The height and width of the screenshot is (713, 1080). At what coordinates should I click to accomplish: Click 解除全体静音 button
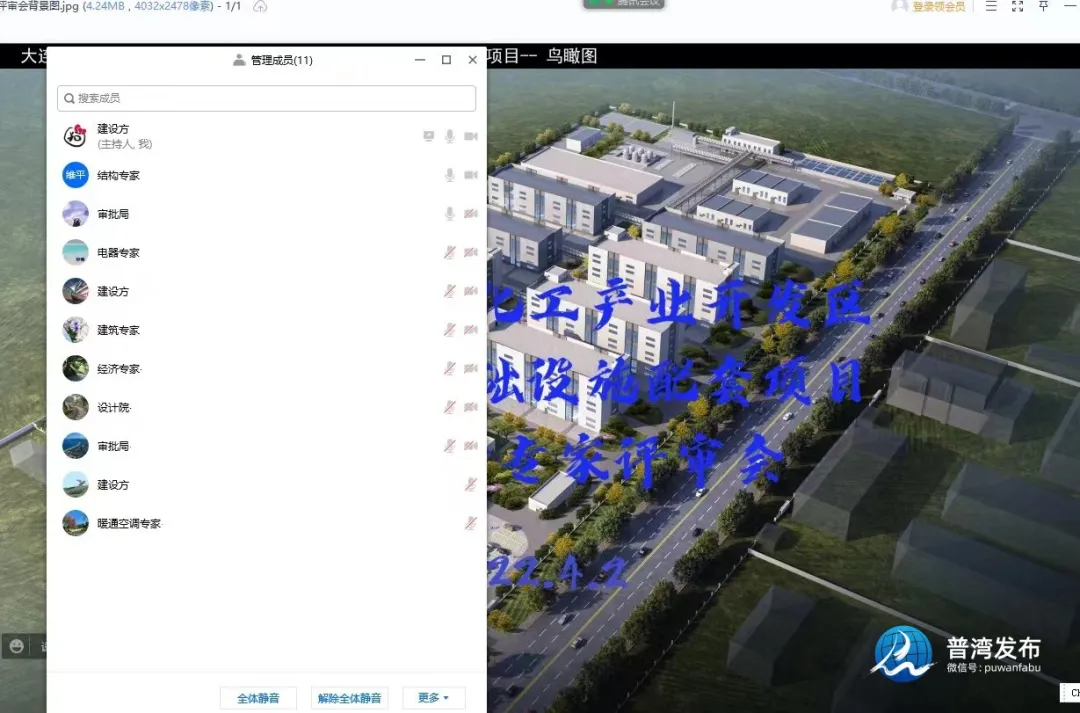point(349,698)
